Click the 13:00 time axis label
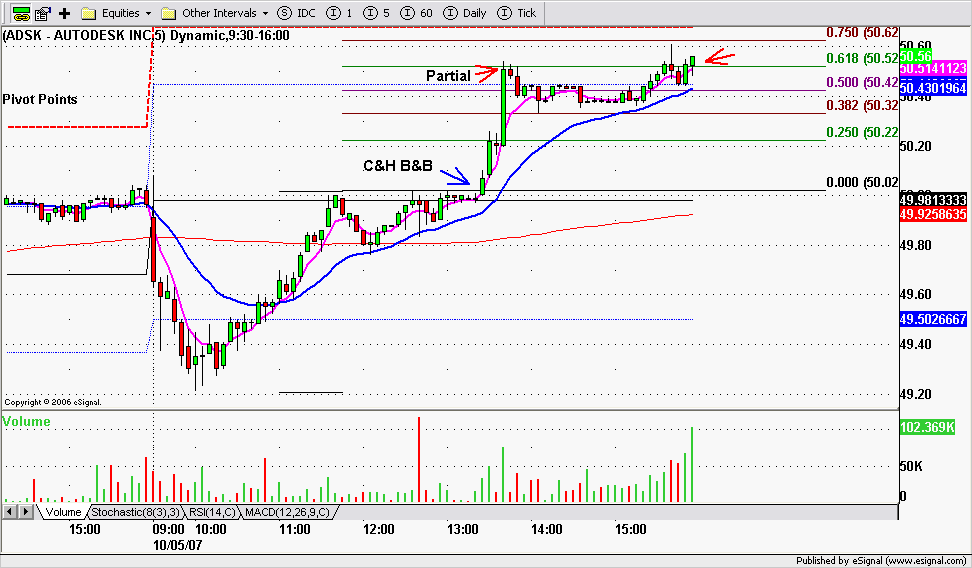 coord(462,530)
